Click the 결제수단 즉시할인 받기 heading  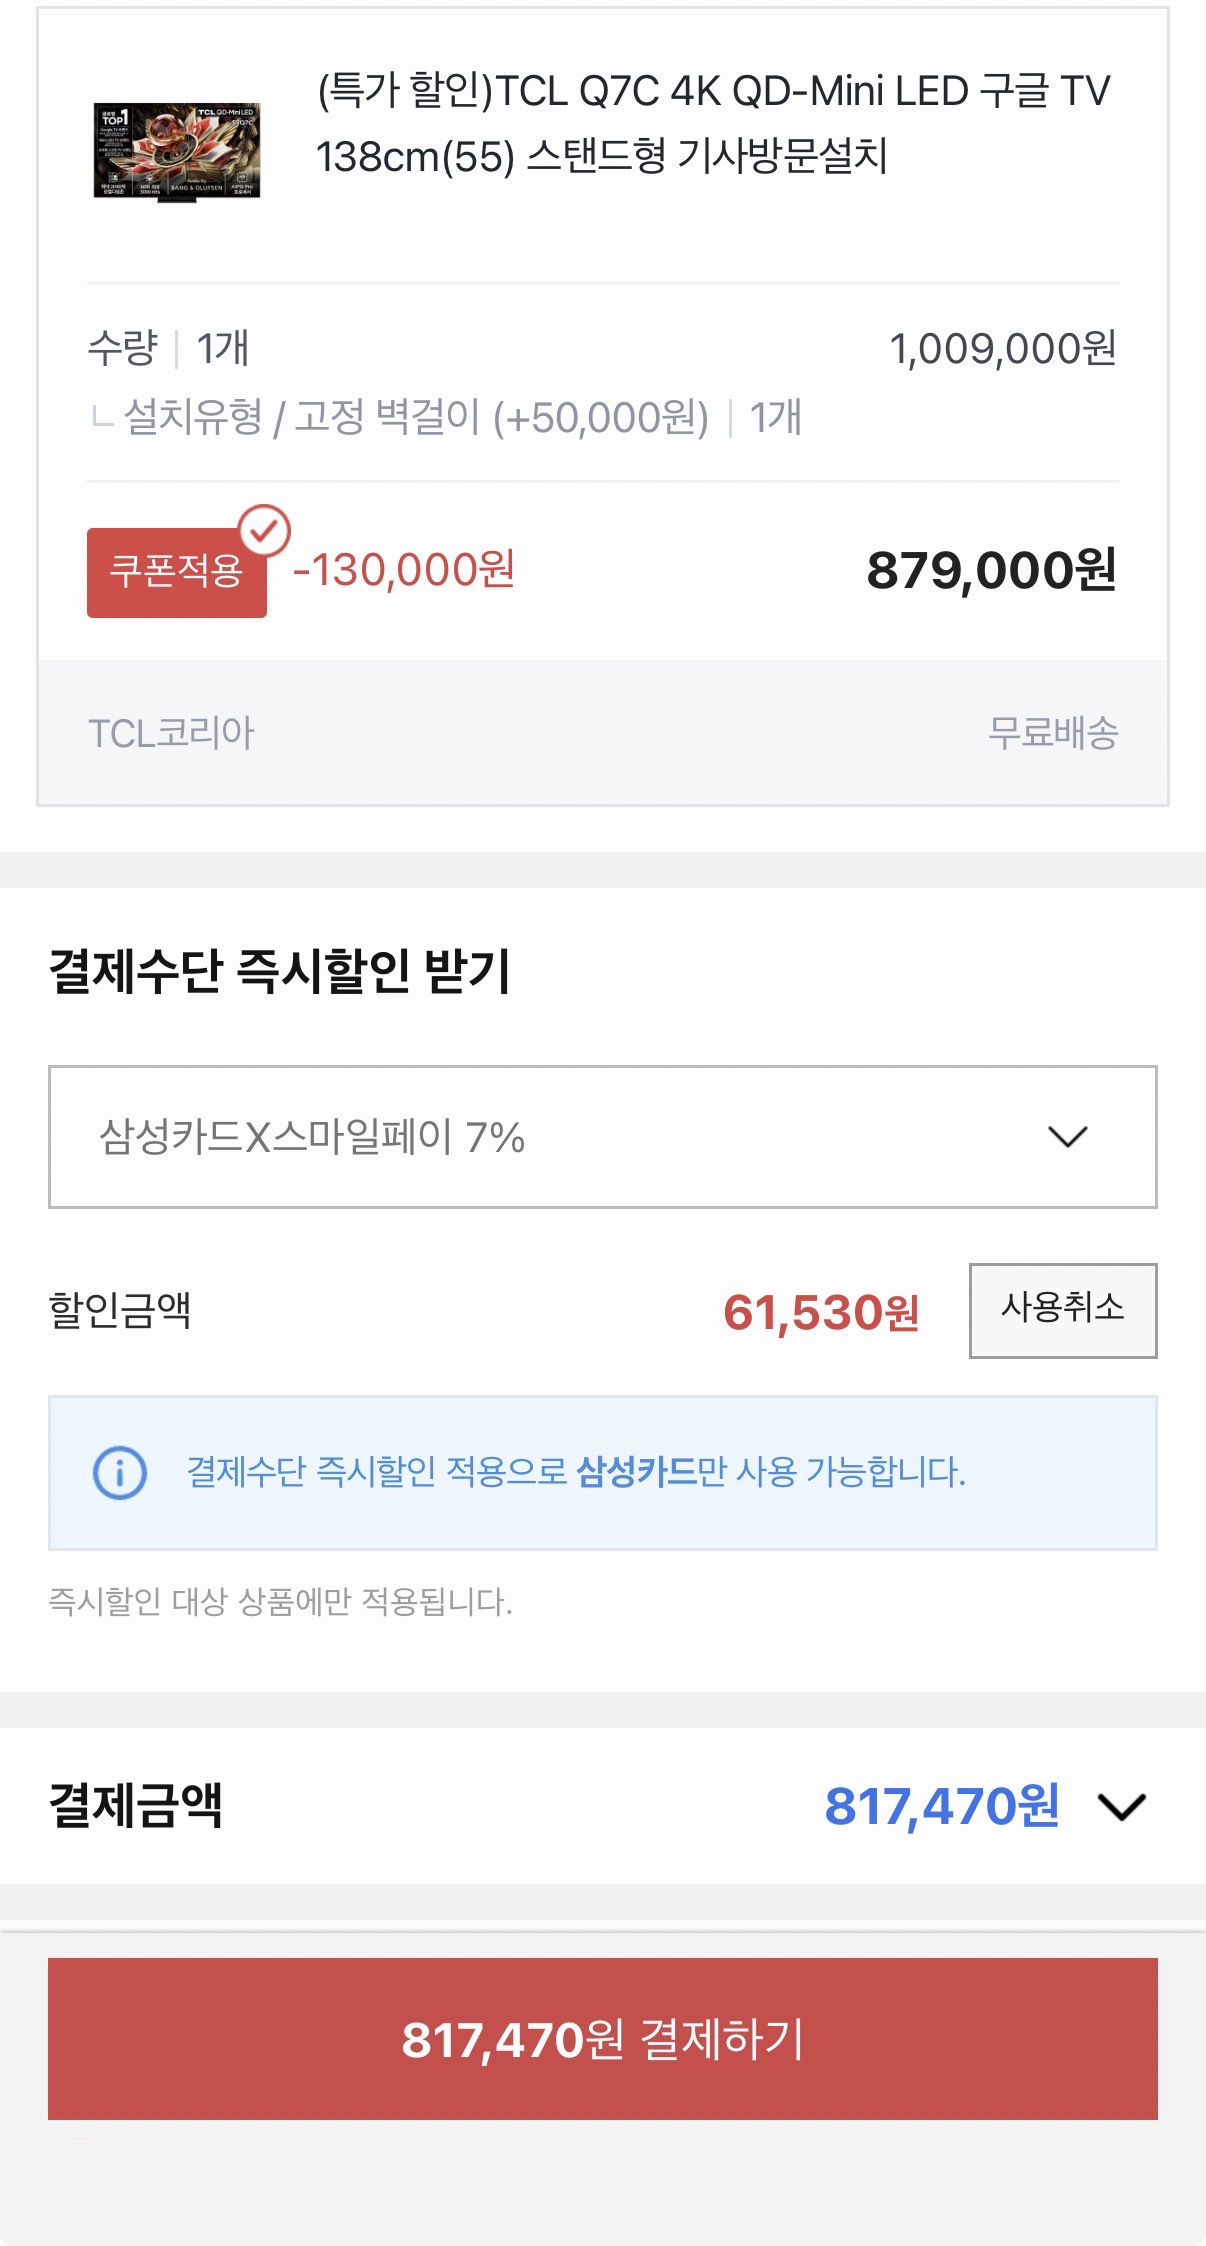pos(280,971)
